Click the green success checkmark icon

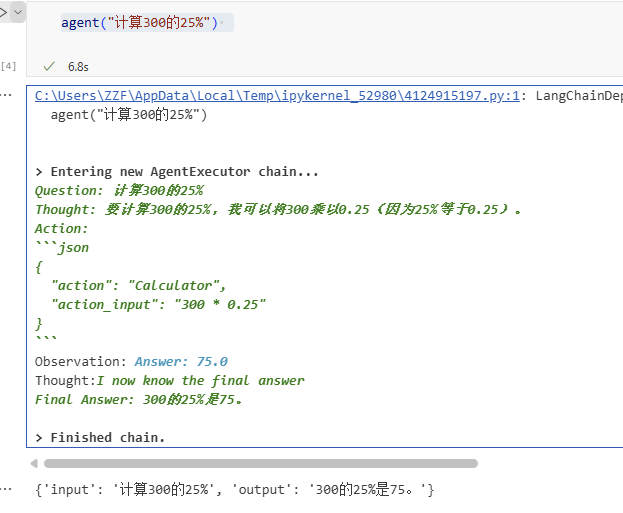tap(49, 66)
